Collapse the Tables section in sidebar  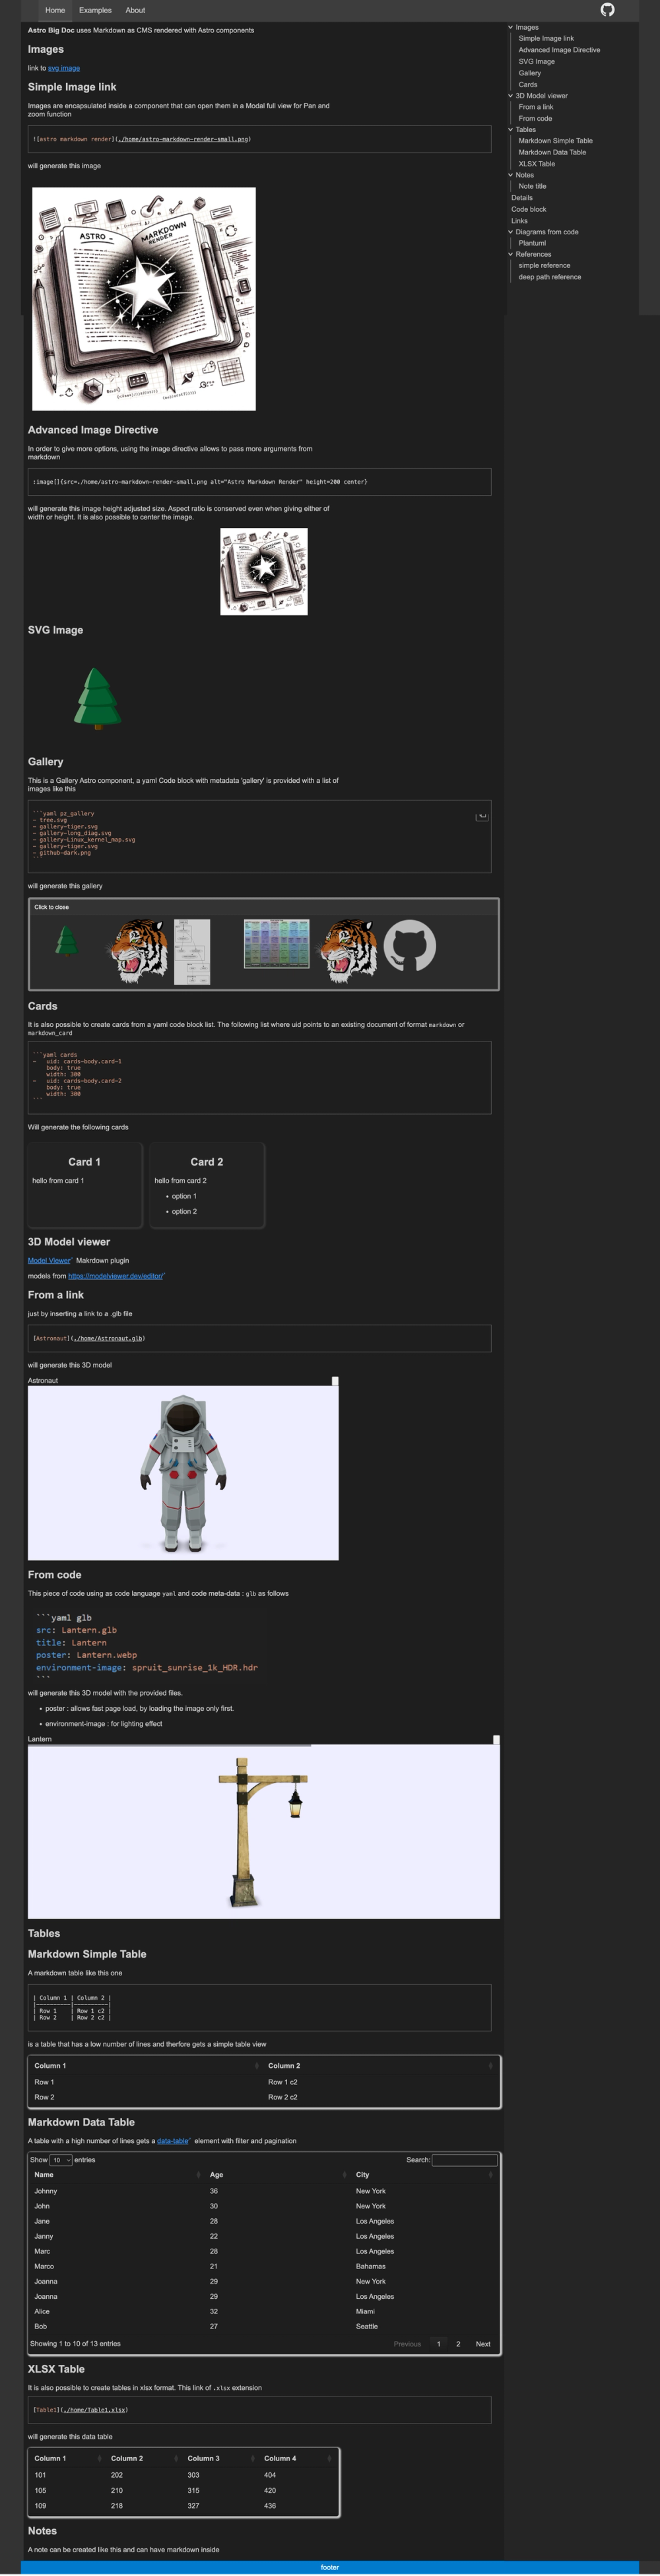click(510, 129)
